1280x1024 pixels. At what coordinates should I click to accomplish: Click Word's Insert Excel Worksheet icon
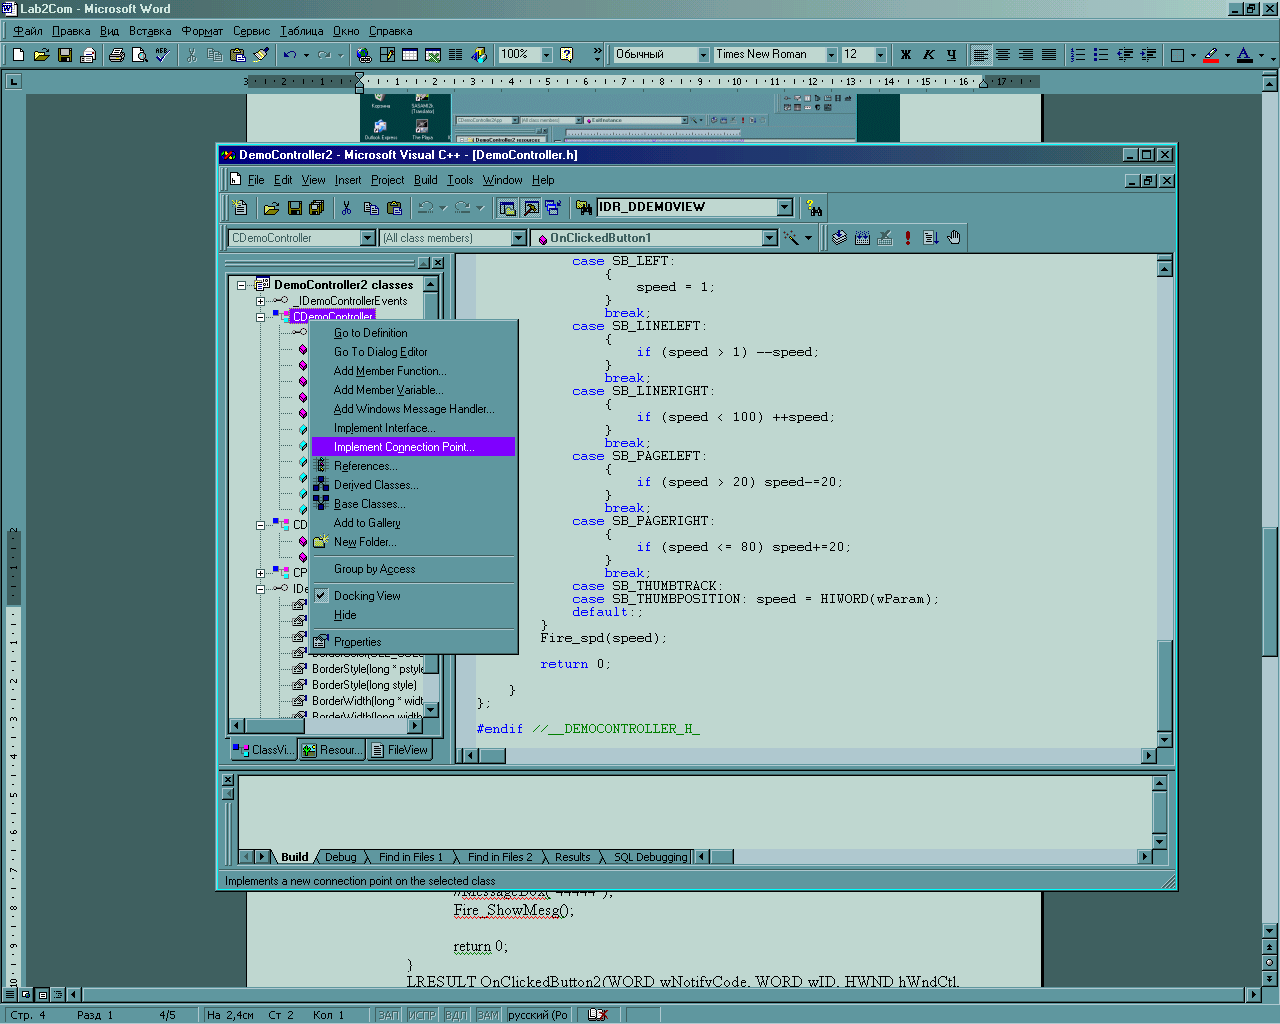tap(433, 55)
